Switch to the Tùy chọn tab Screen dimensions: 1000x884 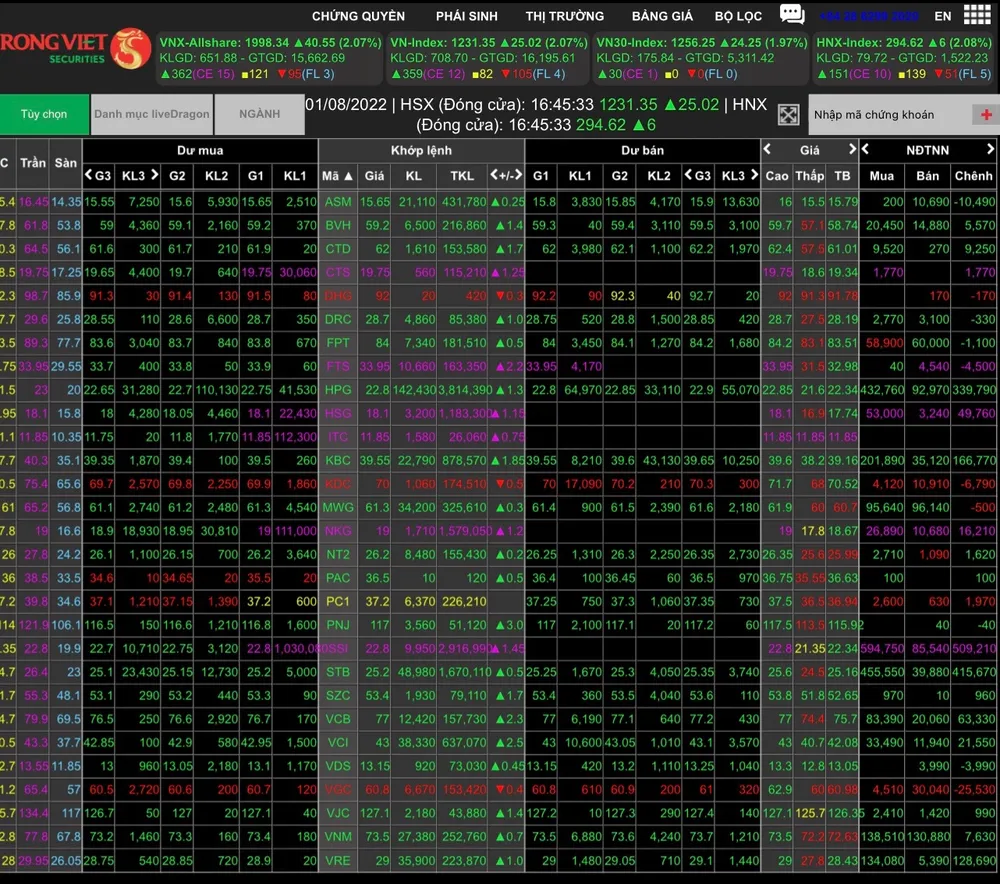tap(44, 114)
